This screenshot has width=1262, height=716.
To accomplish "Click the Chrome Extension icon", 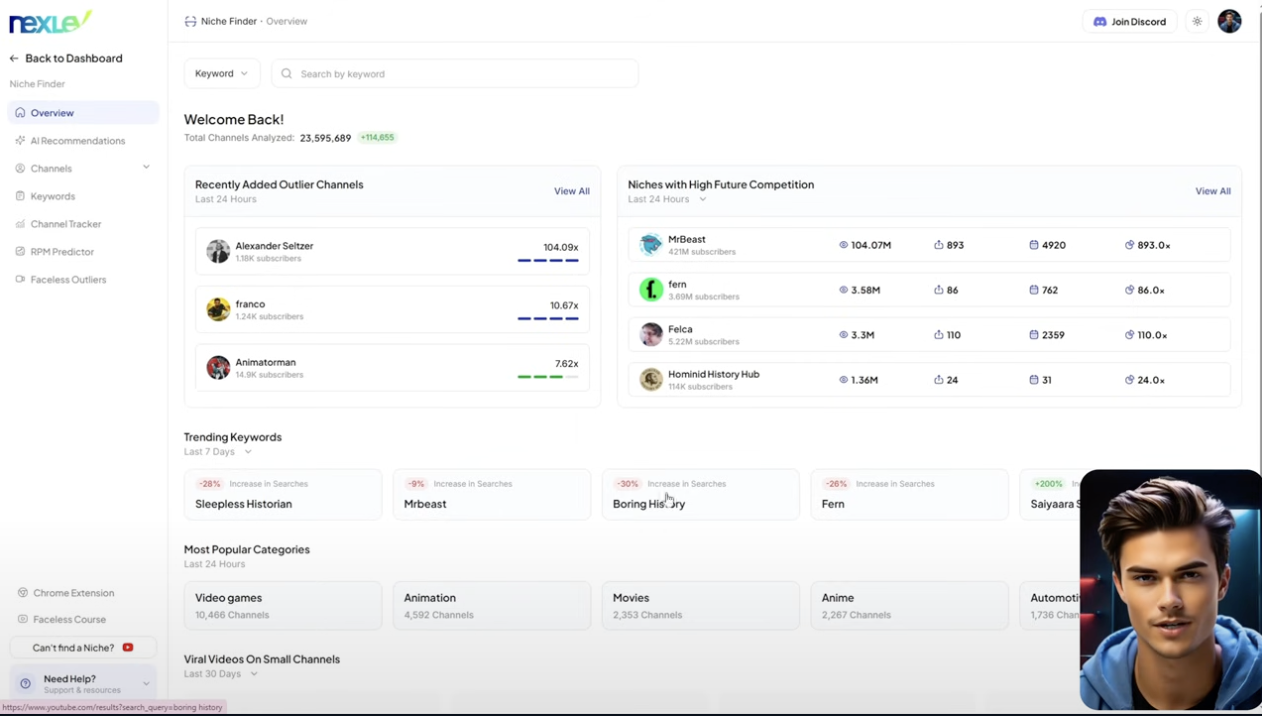I will (23, 593).
